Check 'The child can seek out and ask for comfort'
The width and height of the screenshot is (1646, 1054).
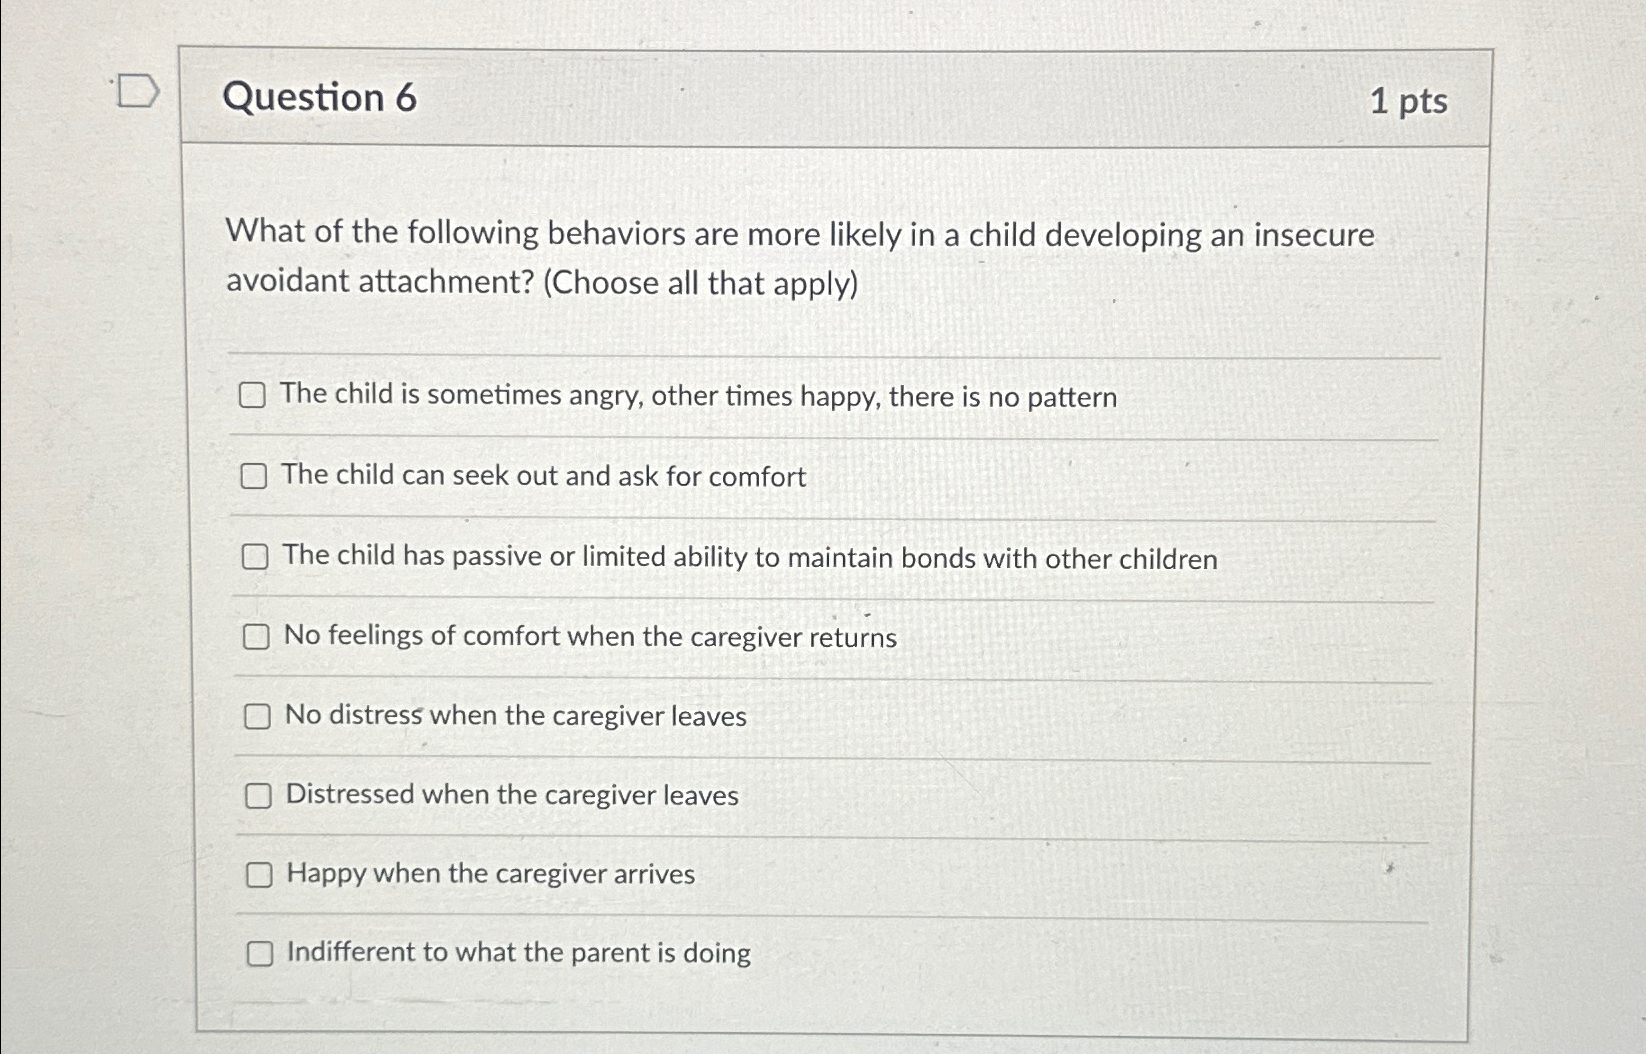(x=255, y=477)
